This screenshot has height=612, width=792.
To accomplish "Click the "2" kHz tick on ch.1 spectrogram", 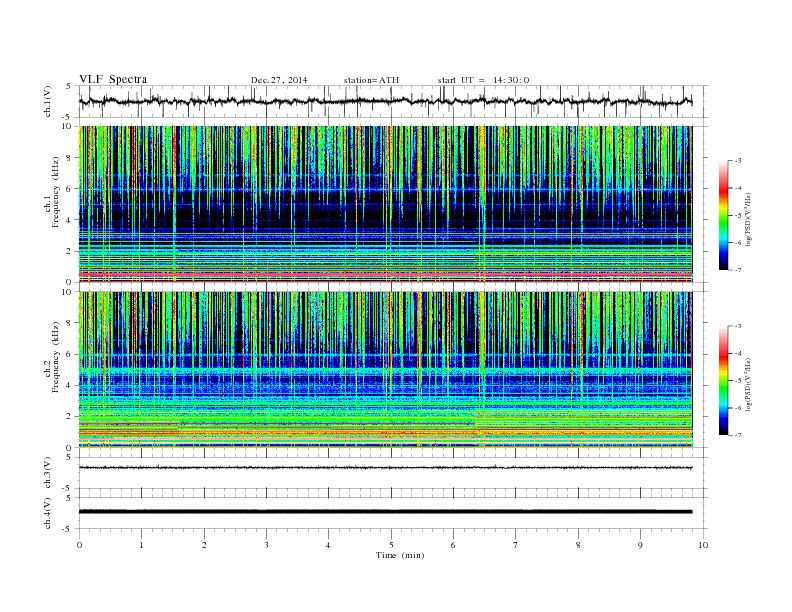I will (70, 251).
